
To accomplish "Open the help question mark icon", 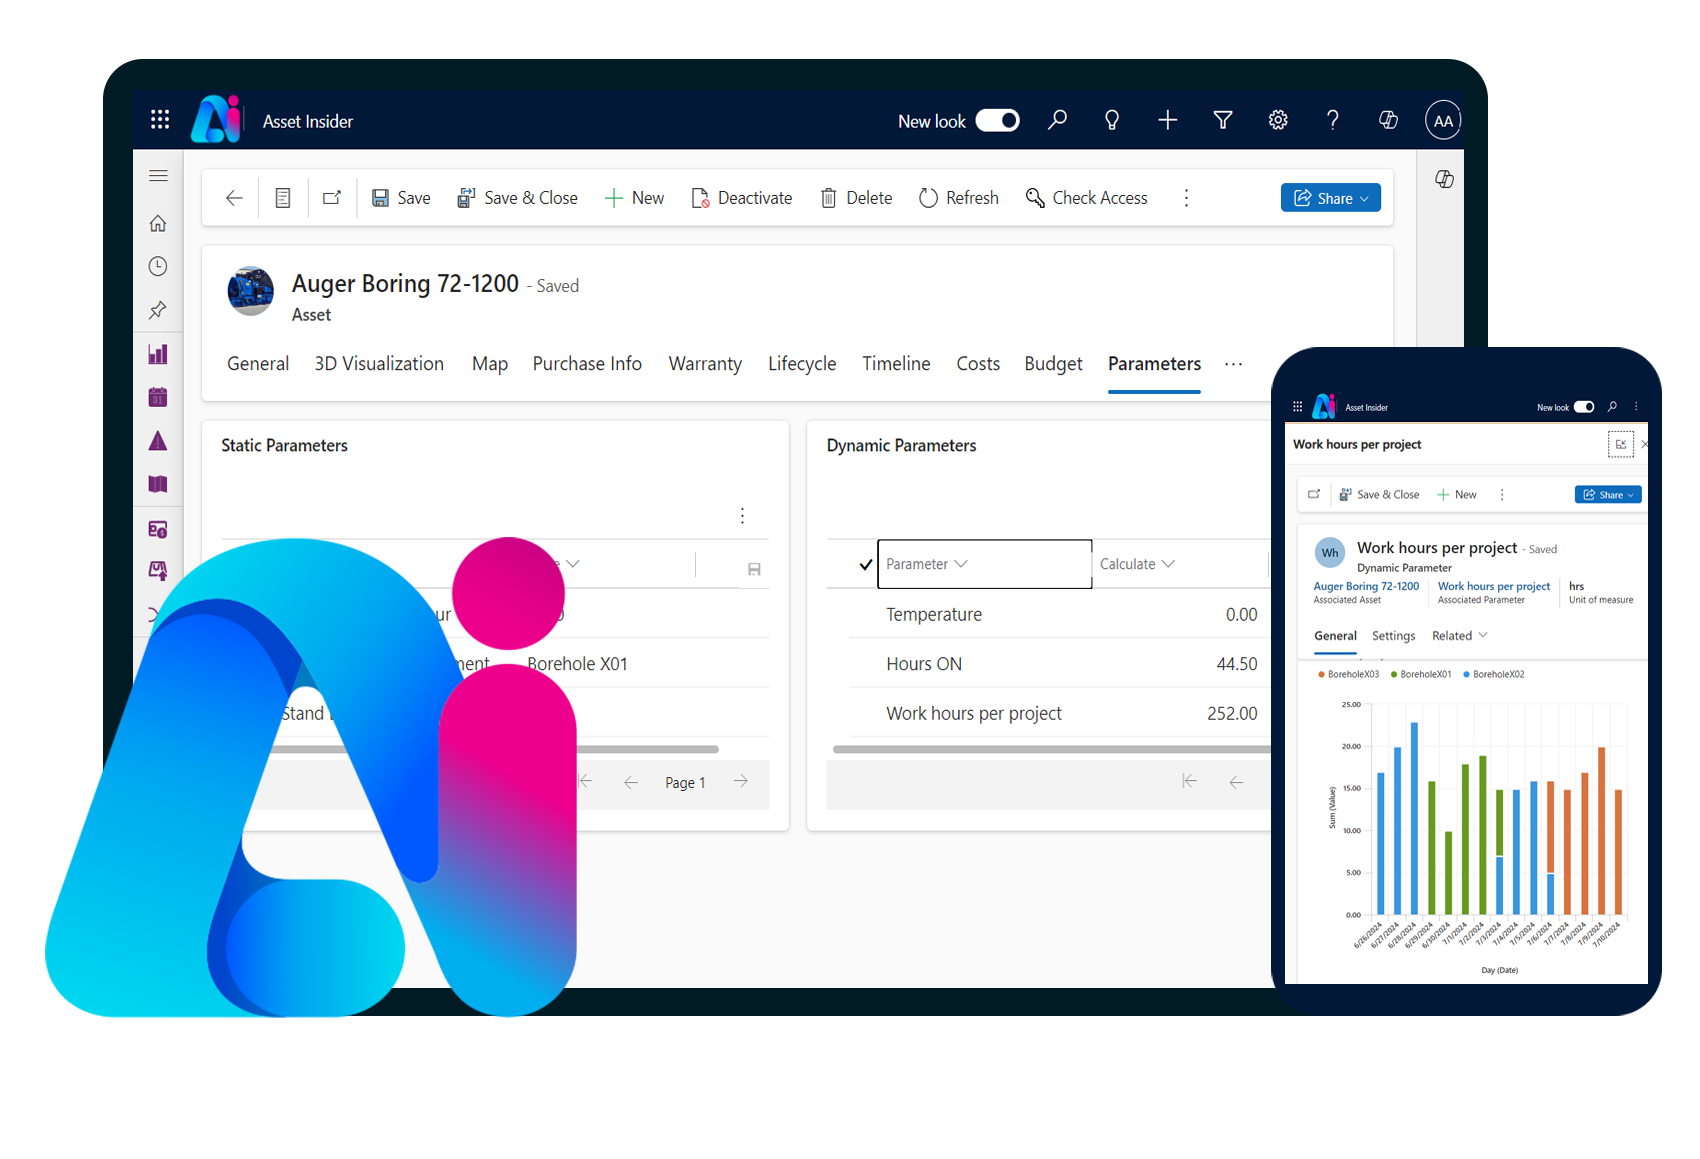I will 1332,120.
